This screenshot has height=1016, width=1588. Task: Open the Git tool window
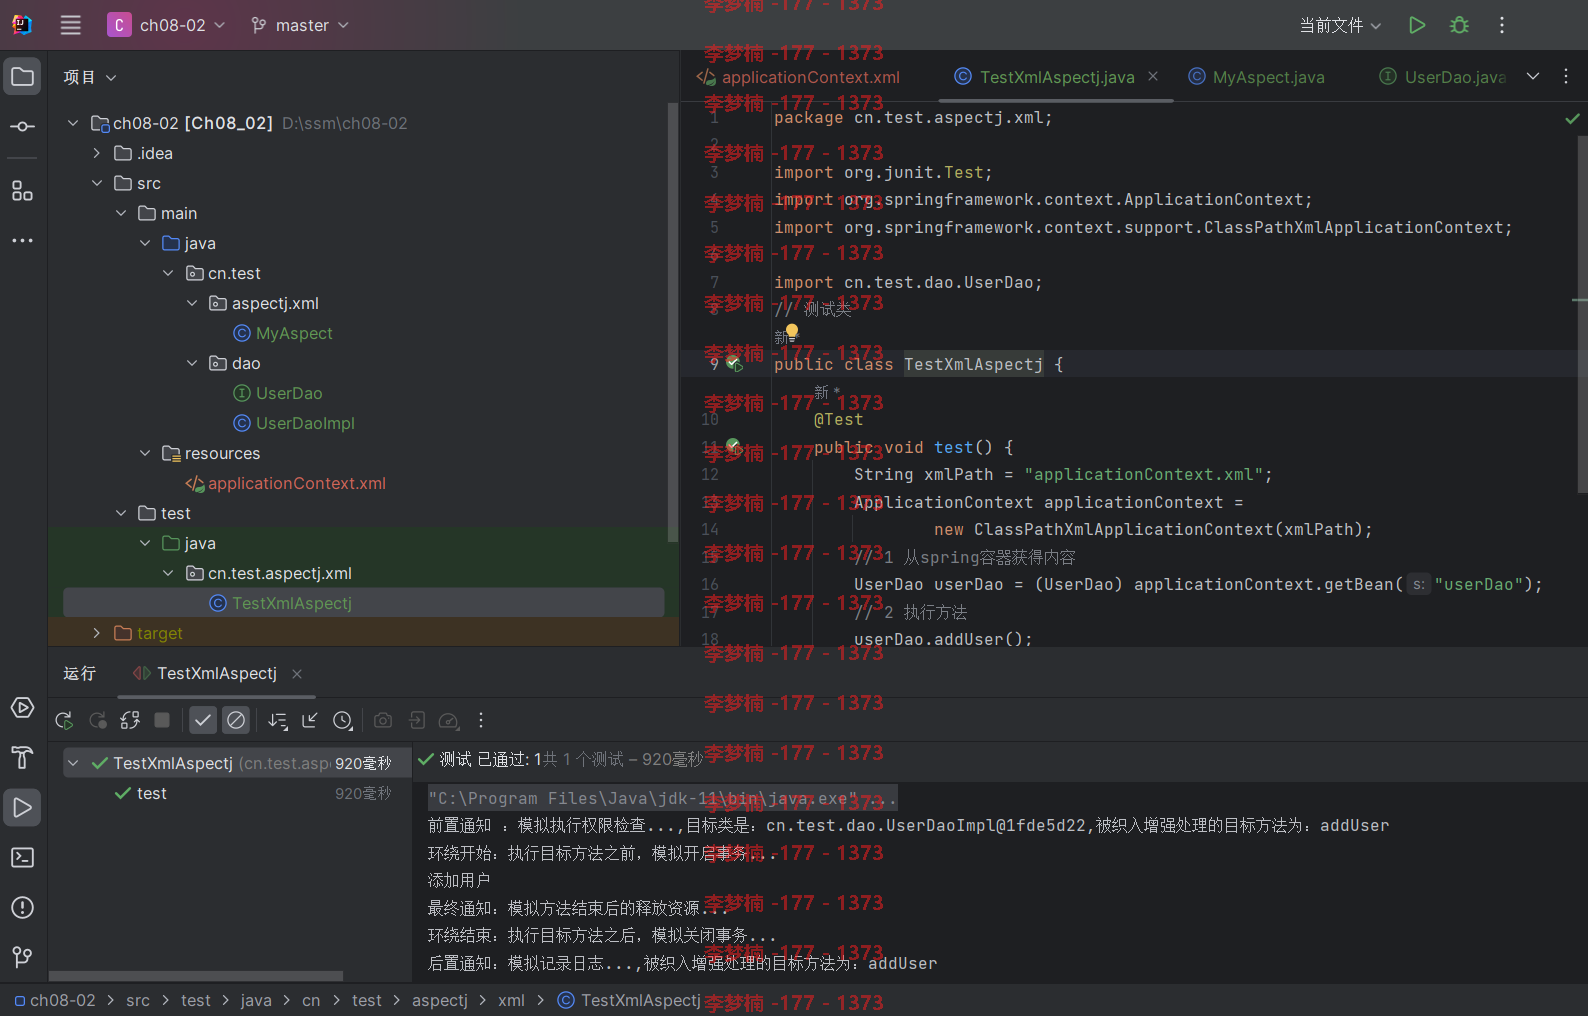[22, 958]
